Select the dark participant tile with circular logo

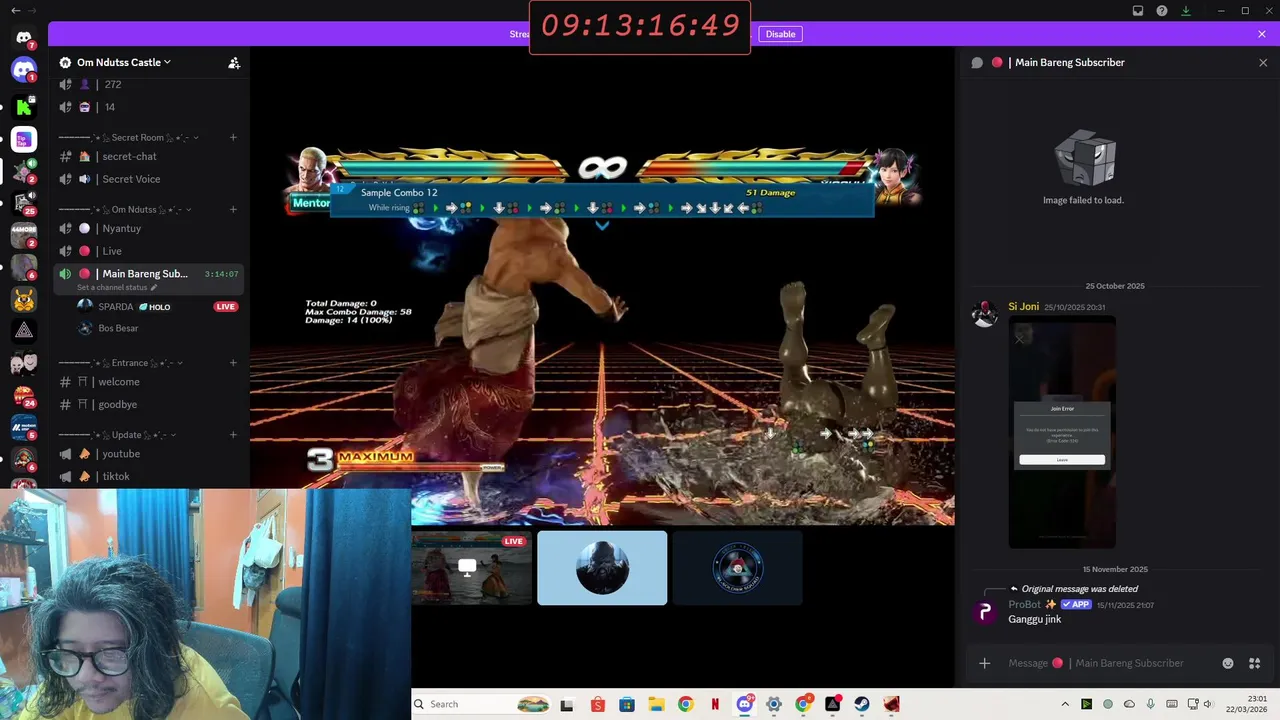(737, 568)
